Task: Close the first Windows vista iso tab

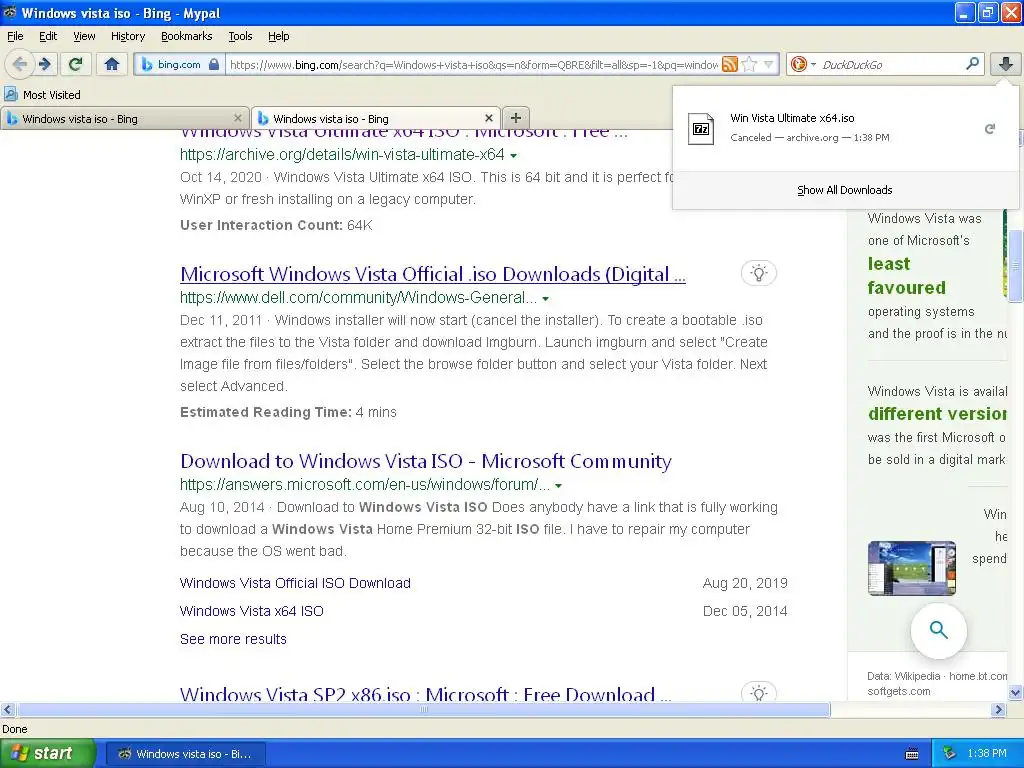Action: (238, 118)
